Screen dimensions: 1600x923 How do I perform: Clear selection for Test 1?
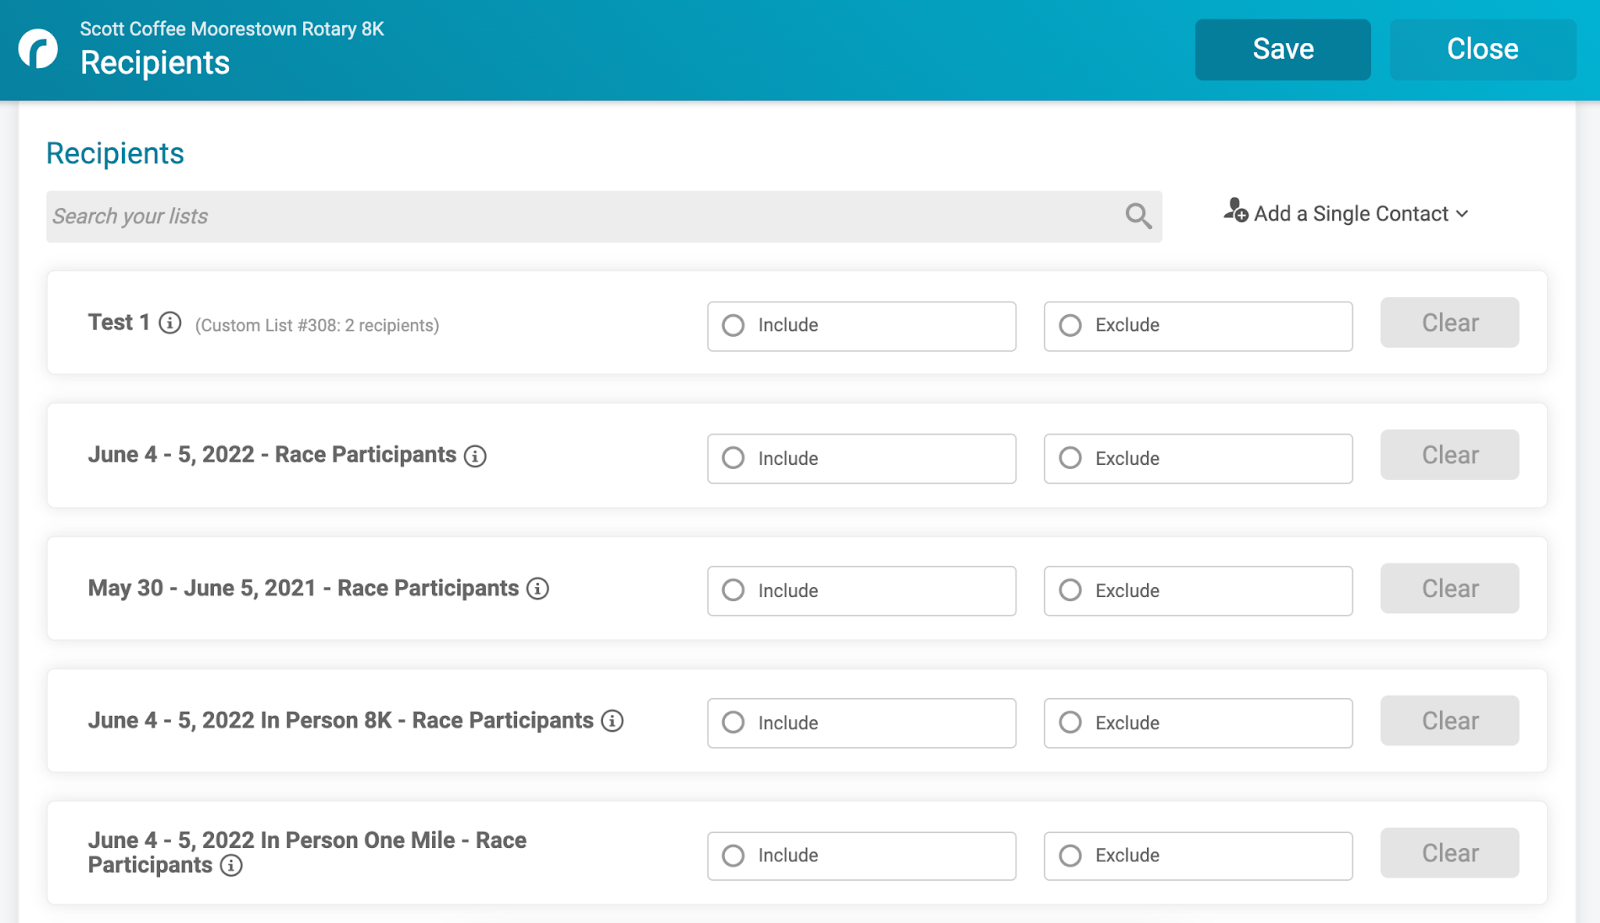[1450, 323]
